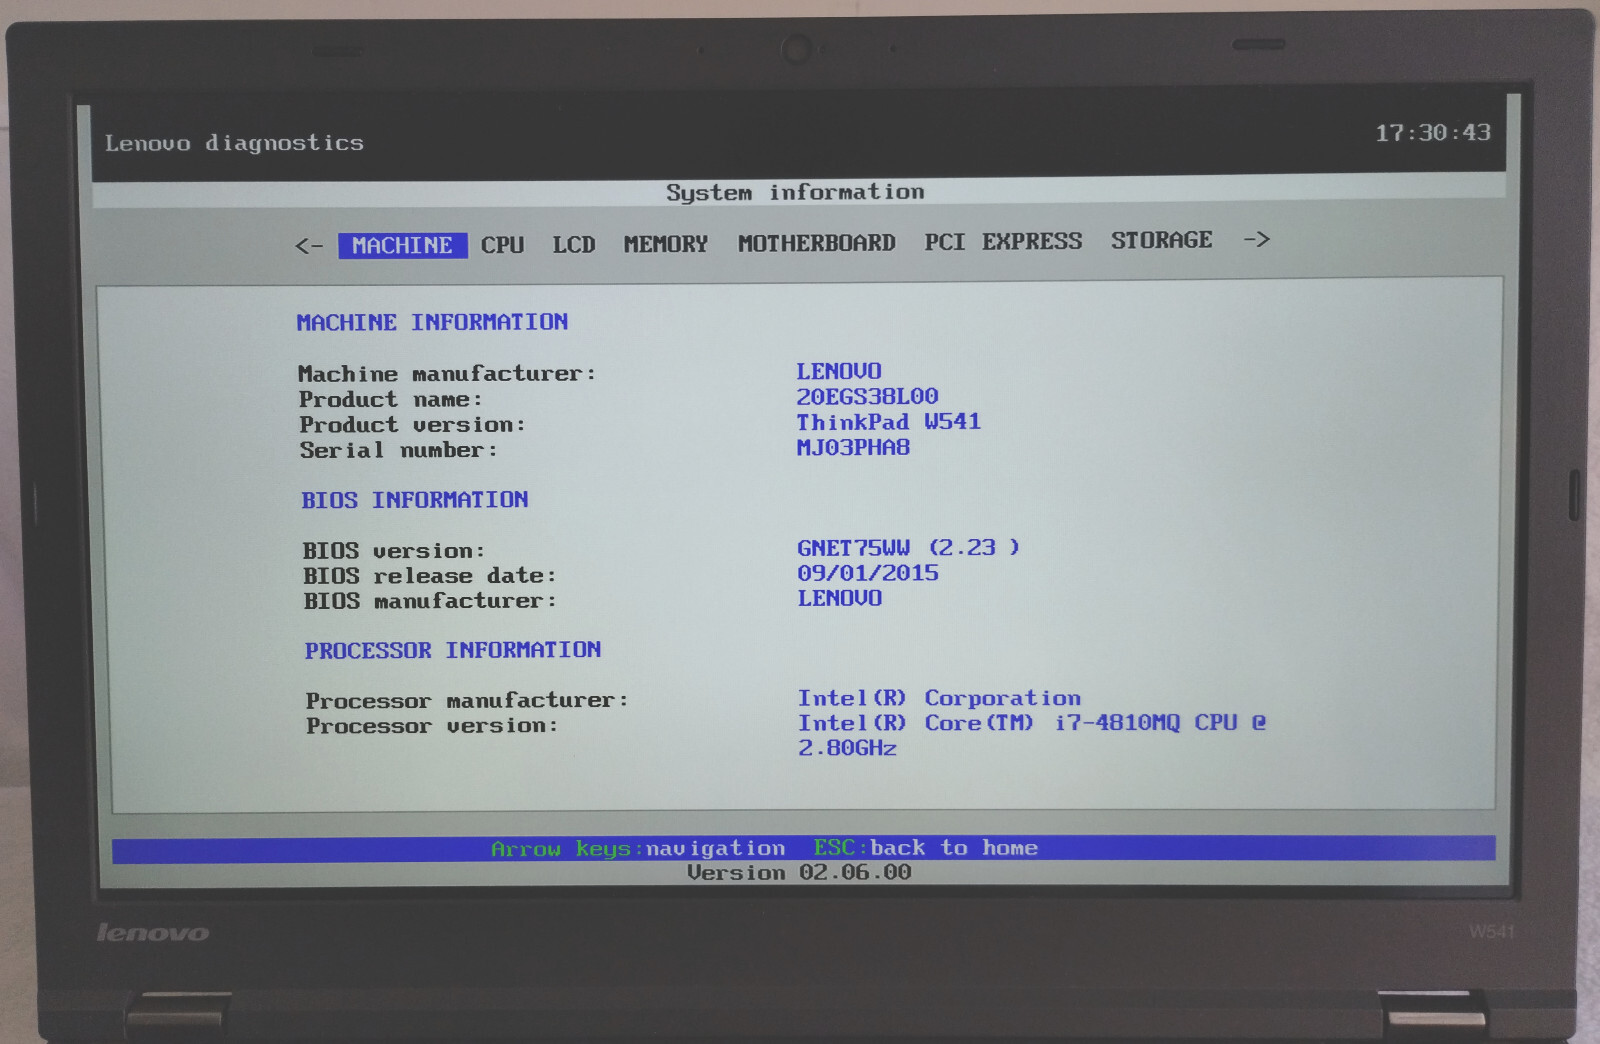Click the PROCESSOR INFORMATION section heading
The image size is (1600, 1044).
click(453, 650)
